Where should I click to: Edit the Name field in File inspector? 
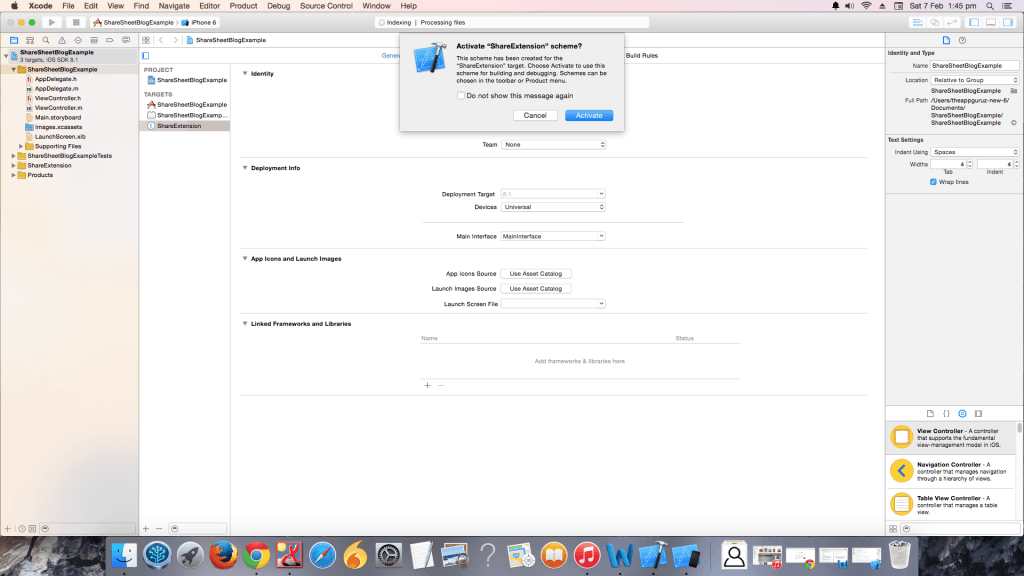[974, 65]
